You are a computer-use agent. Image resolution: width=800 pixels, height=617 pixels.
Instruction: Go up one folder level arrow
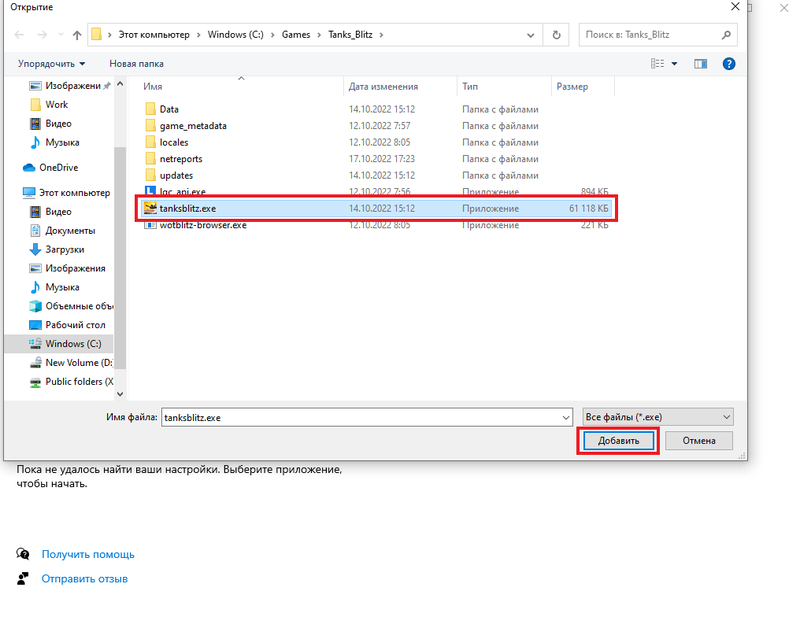click(77, 35)
